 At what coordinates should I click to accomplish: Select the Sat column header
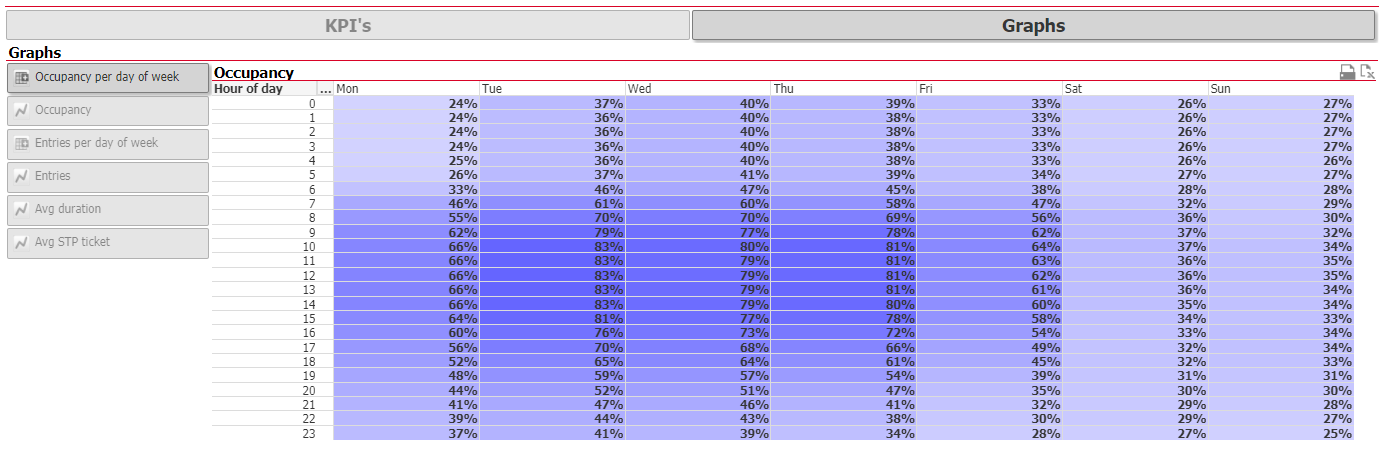click(x=1135, y=89)
